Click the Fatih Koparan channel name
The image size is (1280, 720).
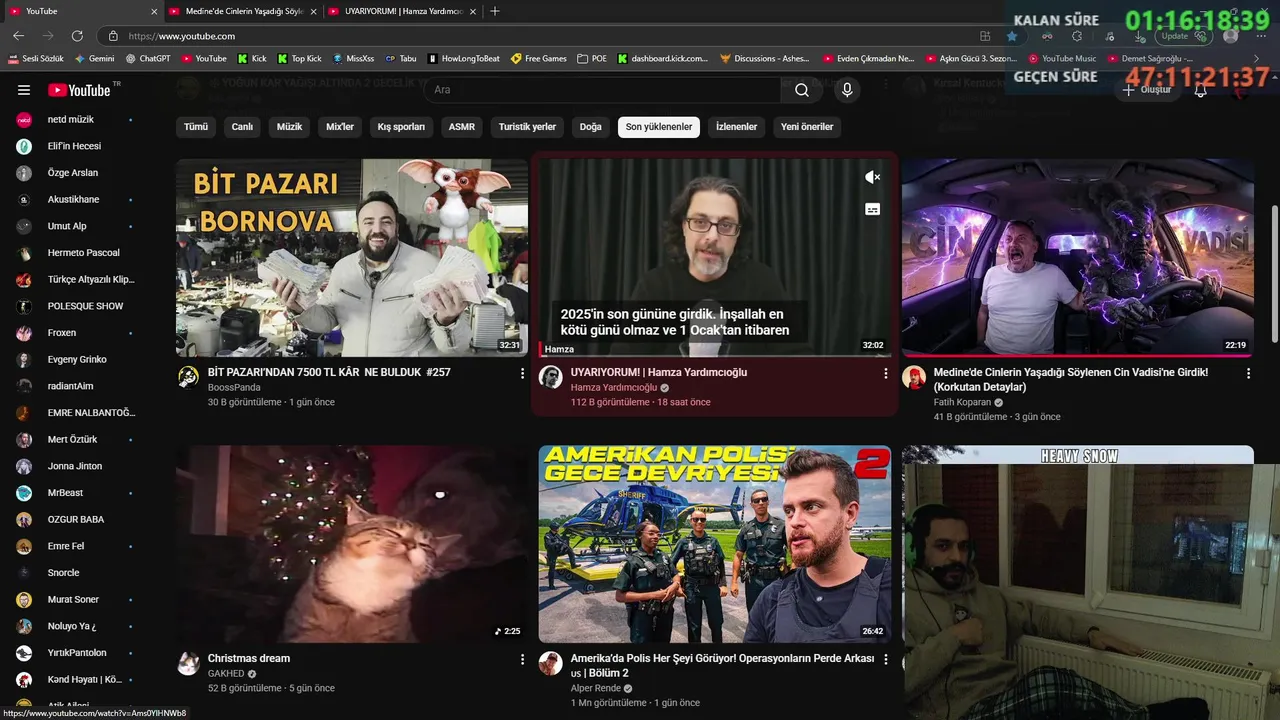962,402
